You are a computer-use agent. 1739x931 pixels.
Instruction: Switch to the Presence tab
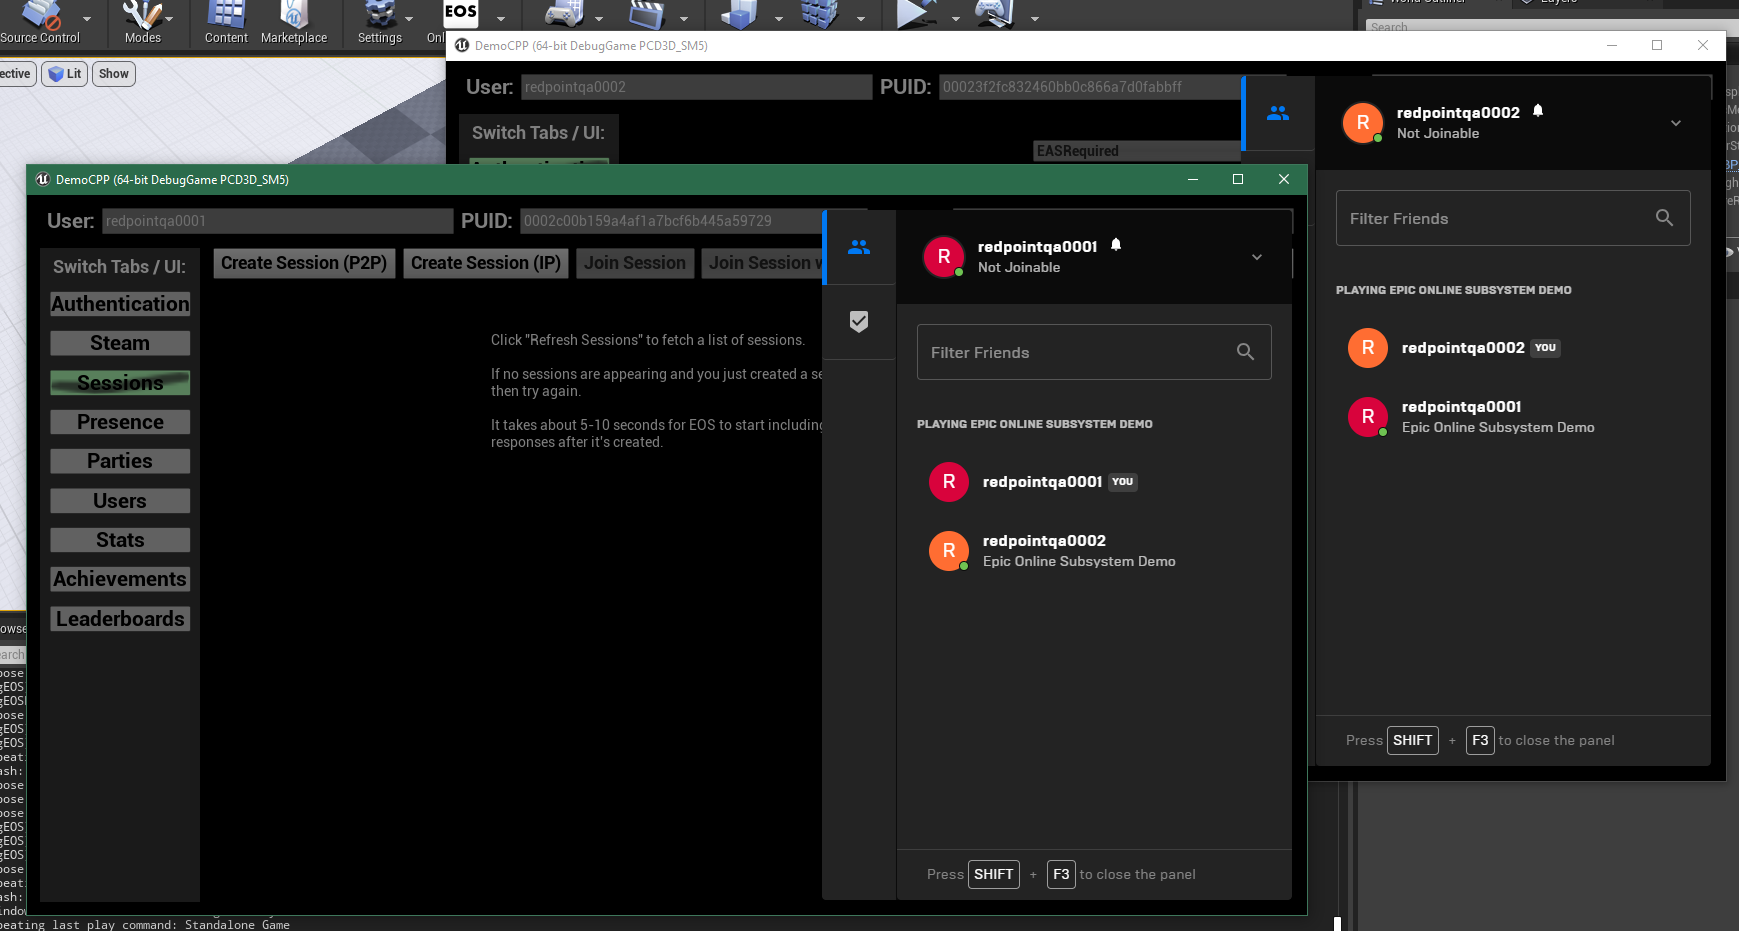point(120,422)
